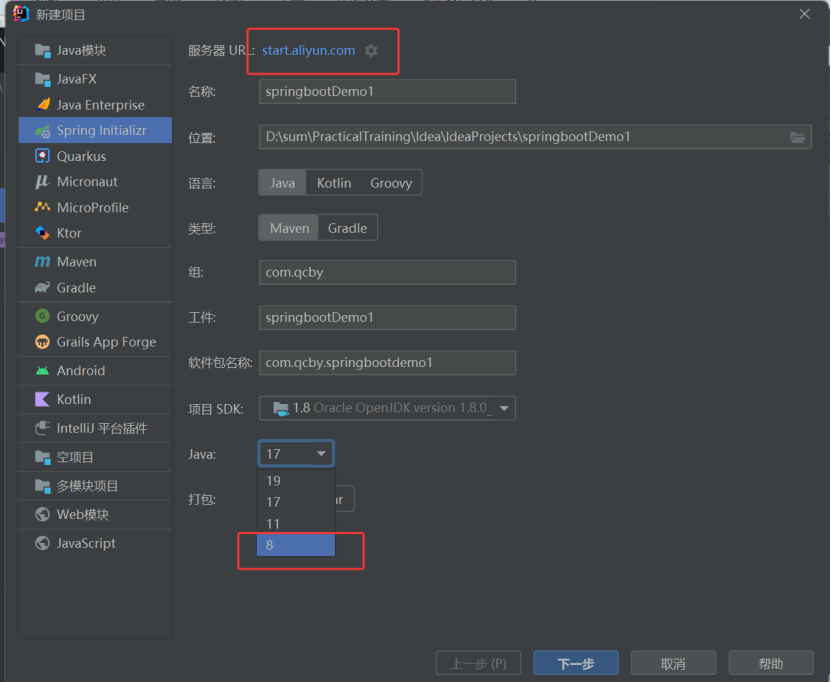831x683 pixels.
Task: Click the MicroProfile icon
Action: tap(42, 207)
